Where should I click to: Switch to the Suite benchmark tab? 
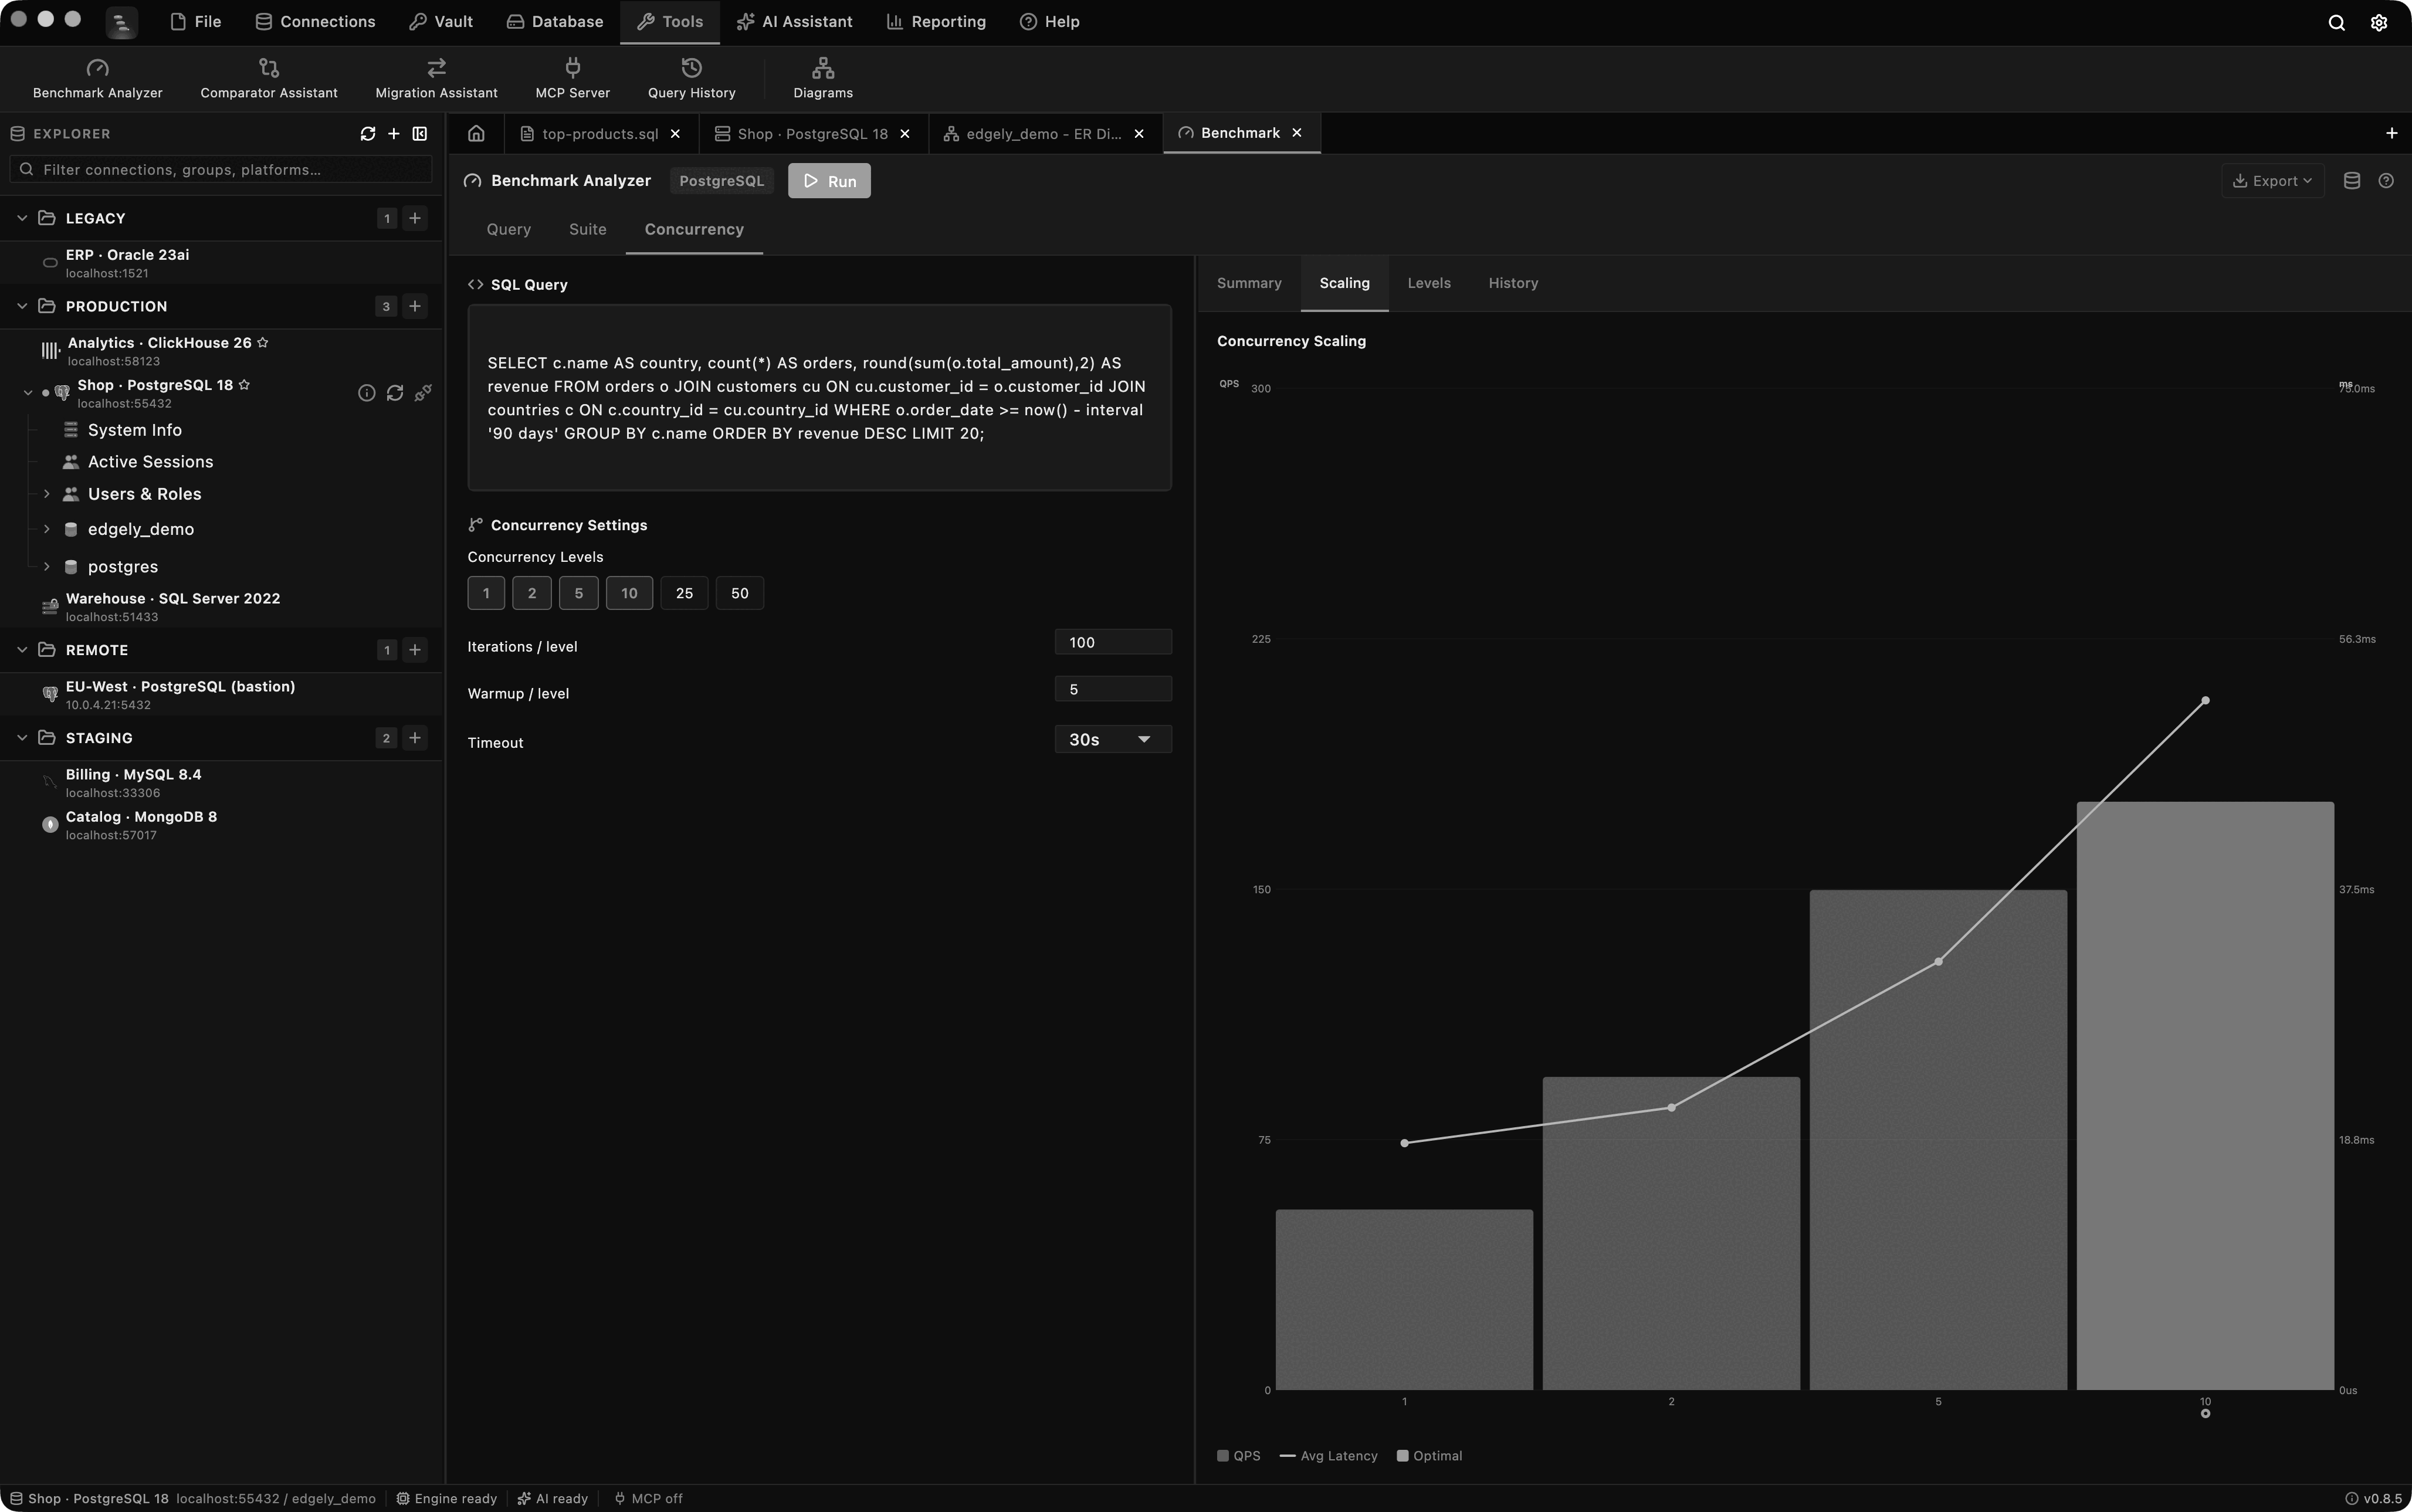(x=587, y=229)
